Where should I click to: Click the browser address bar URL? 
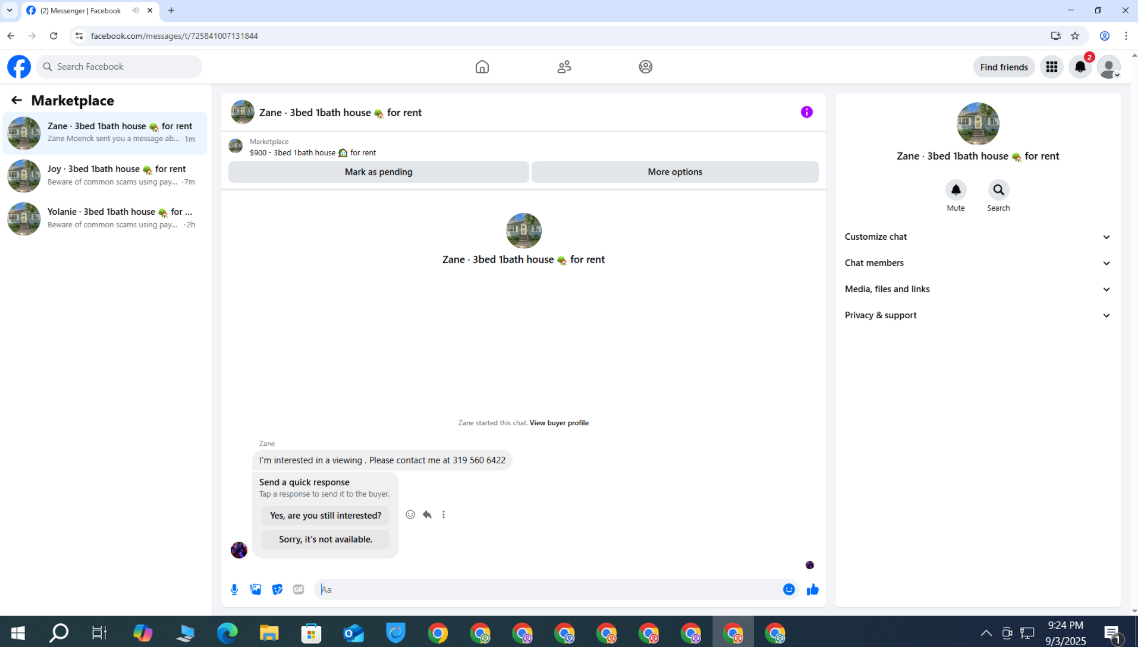coord(174,36)
